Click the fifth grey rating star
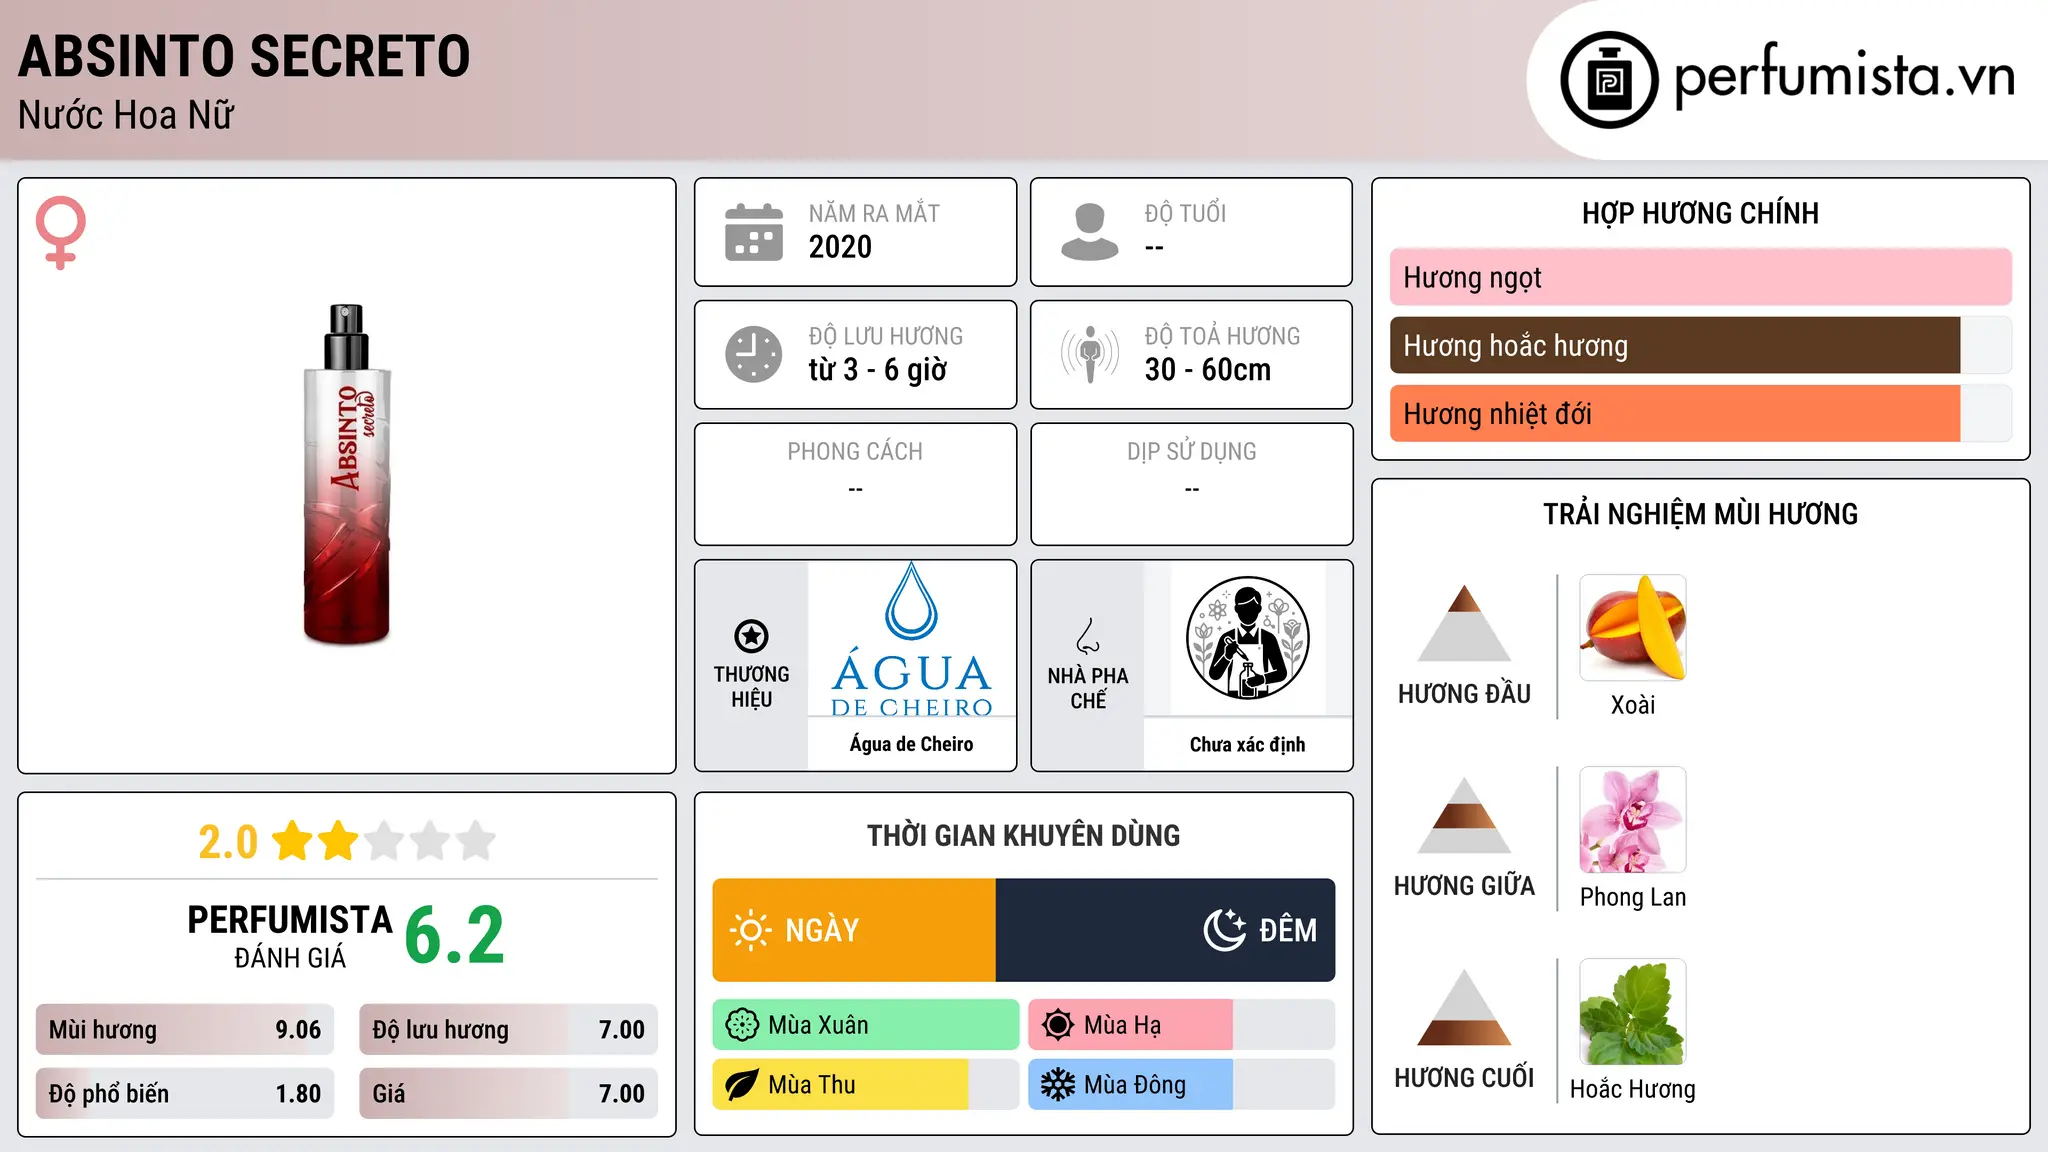The image size is (2048, 1152). (476, 841)
